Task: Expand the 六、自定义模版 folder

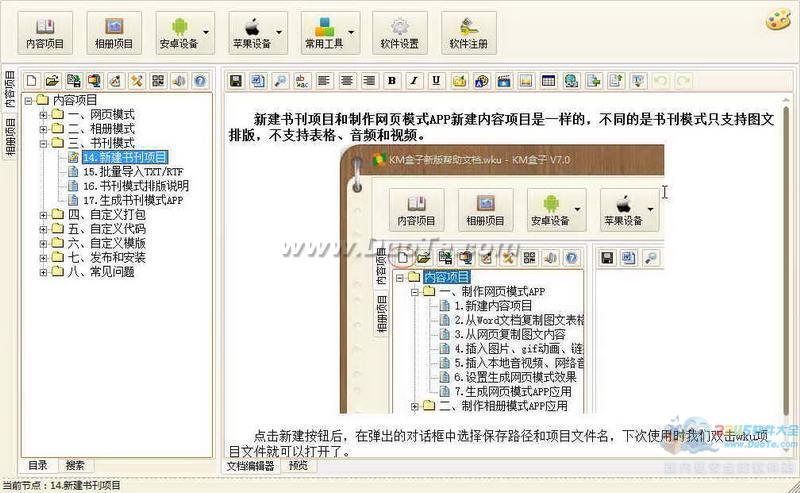Action: 44,243
